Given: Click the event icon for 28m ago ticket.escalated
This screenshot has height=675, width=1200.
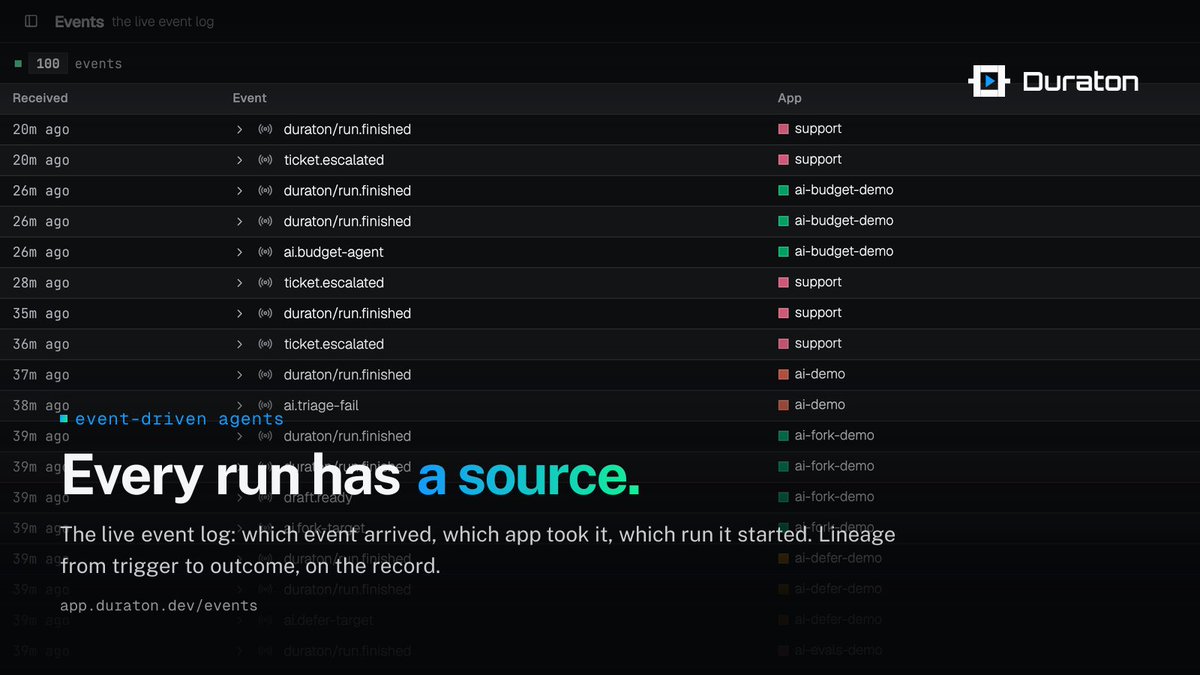Looking at the screenshot, I should tap(265, 283).
